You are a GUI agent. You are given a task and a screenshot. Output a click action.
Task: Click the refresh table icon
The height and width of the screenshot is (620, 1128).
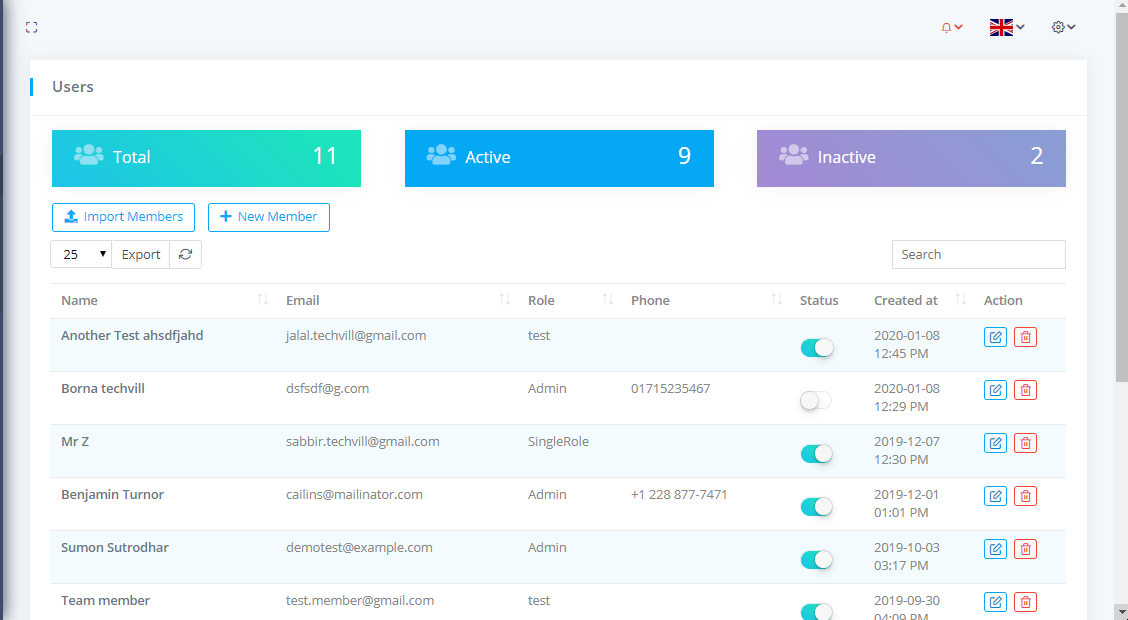(185, 255)
